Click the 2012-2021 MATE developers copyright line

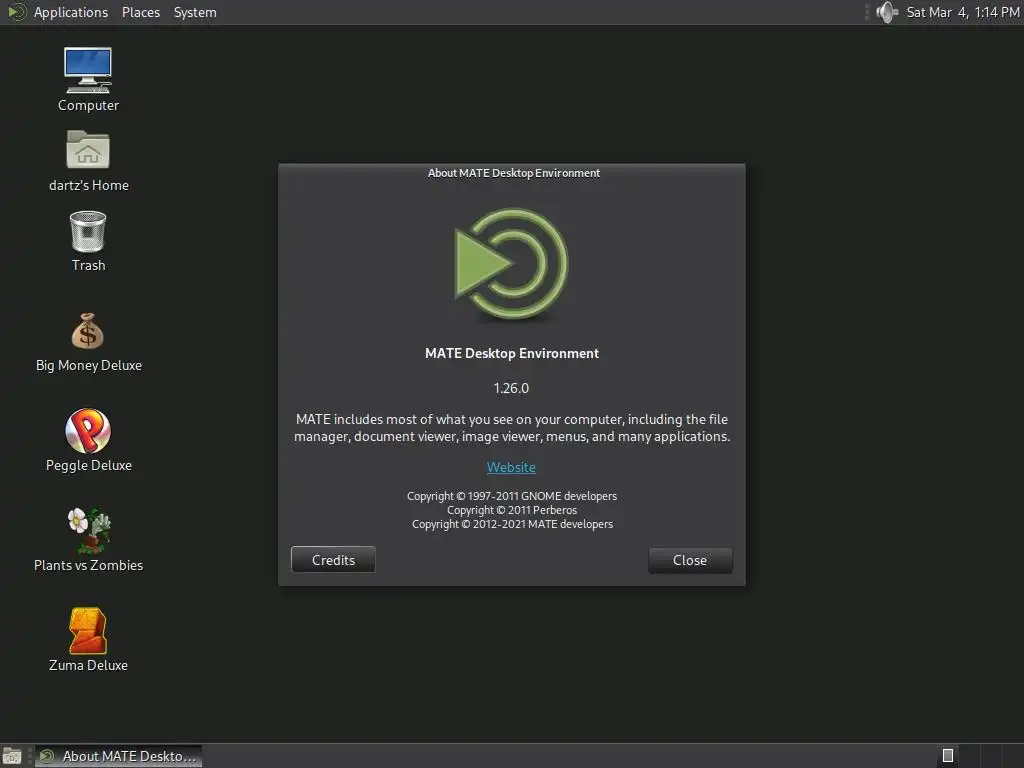point(512,524)
